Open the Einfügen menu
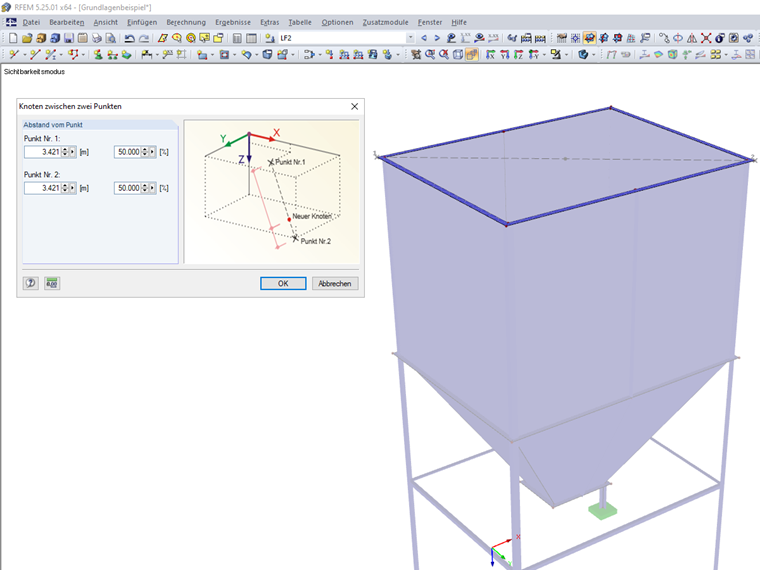 142,22
